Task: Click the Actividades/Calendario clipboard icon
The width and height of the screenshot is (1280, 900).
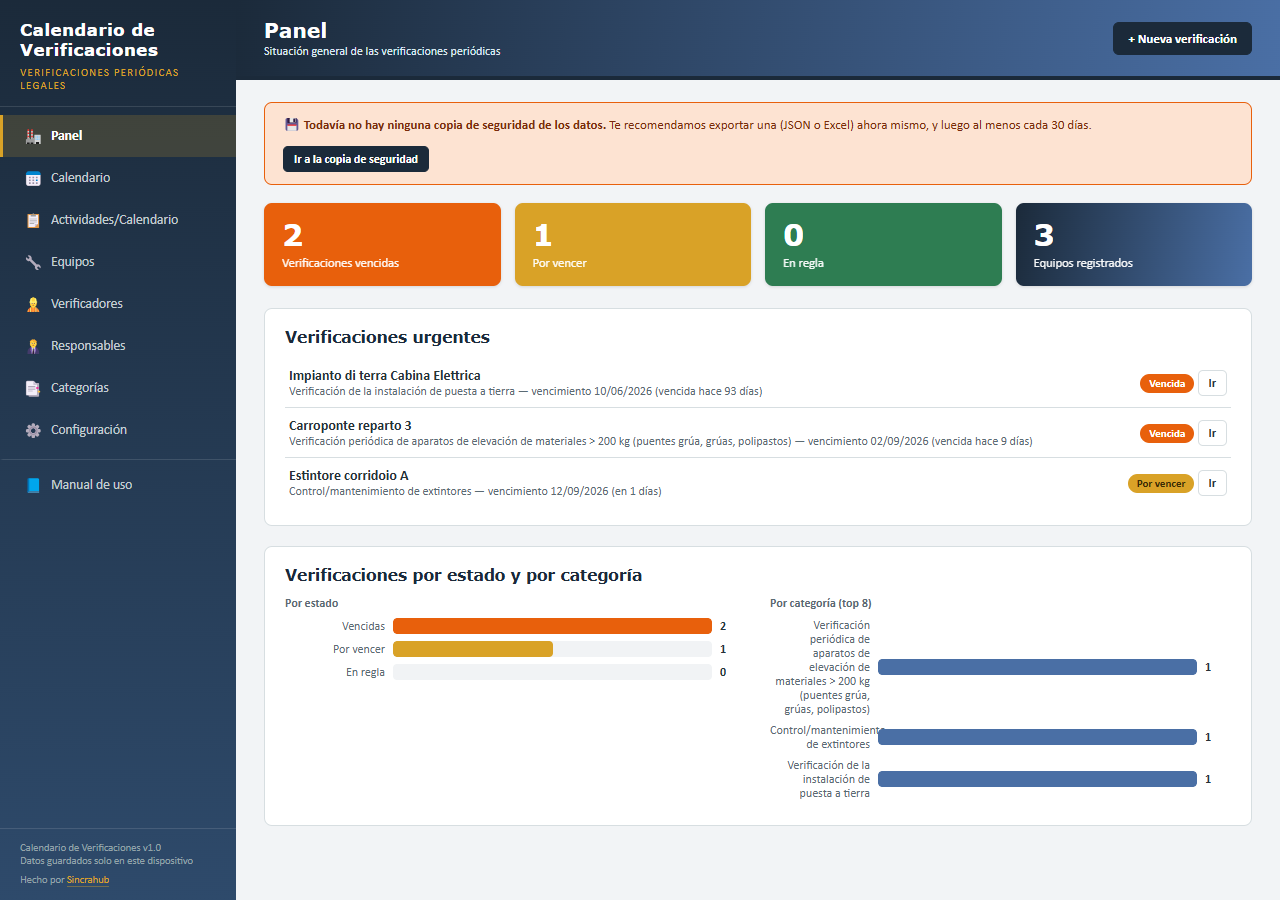Action: 33,220
